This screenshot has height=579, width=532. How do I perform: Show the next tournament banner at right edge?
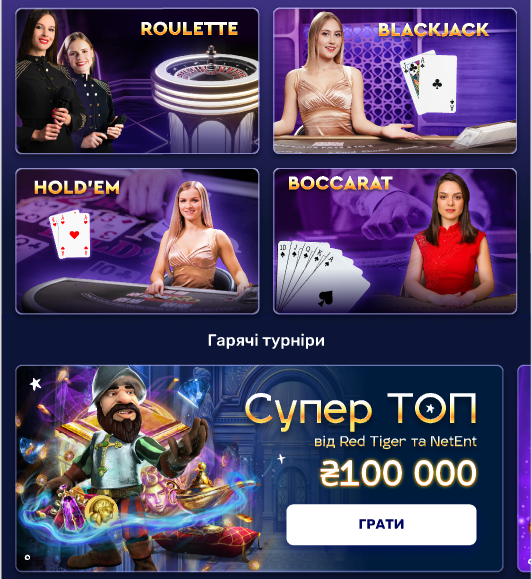(524, 468)
